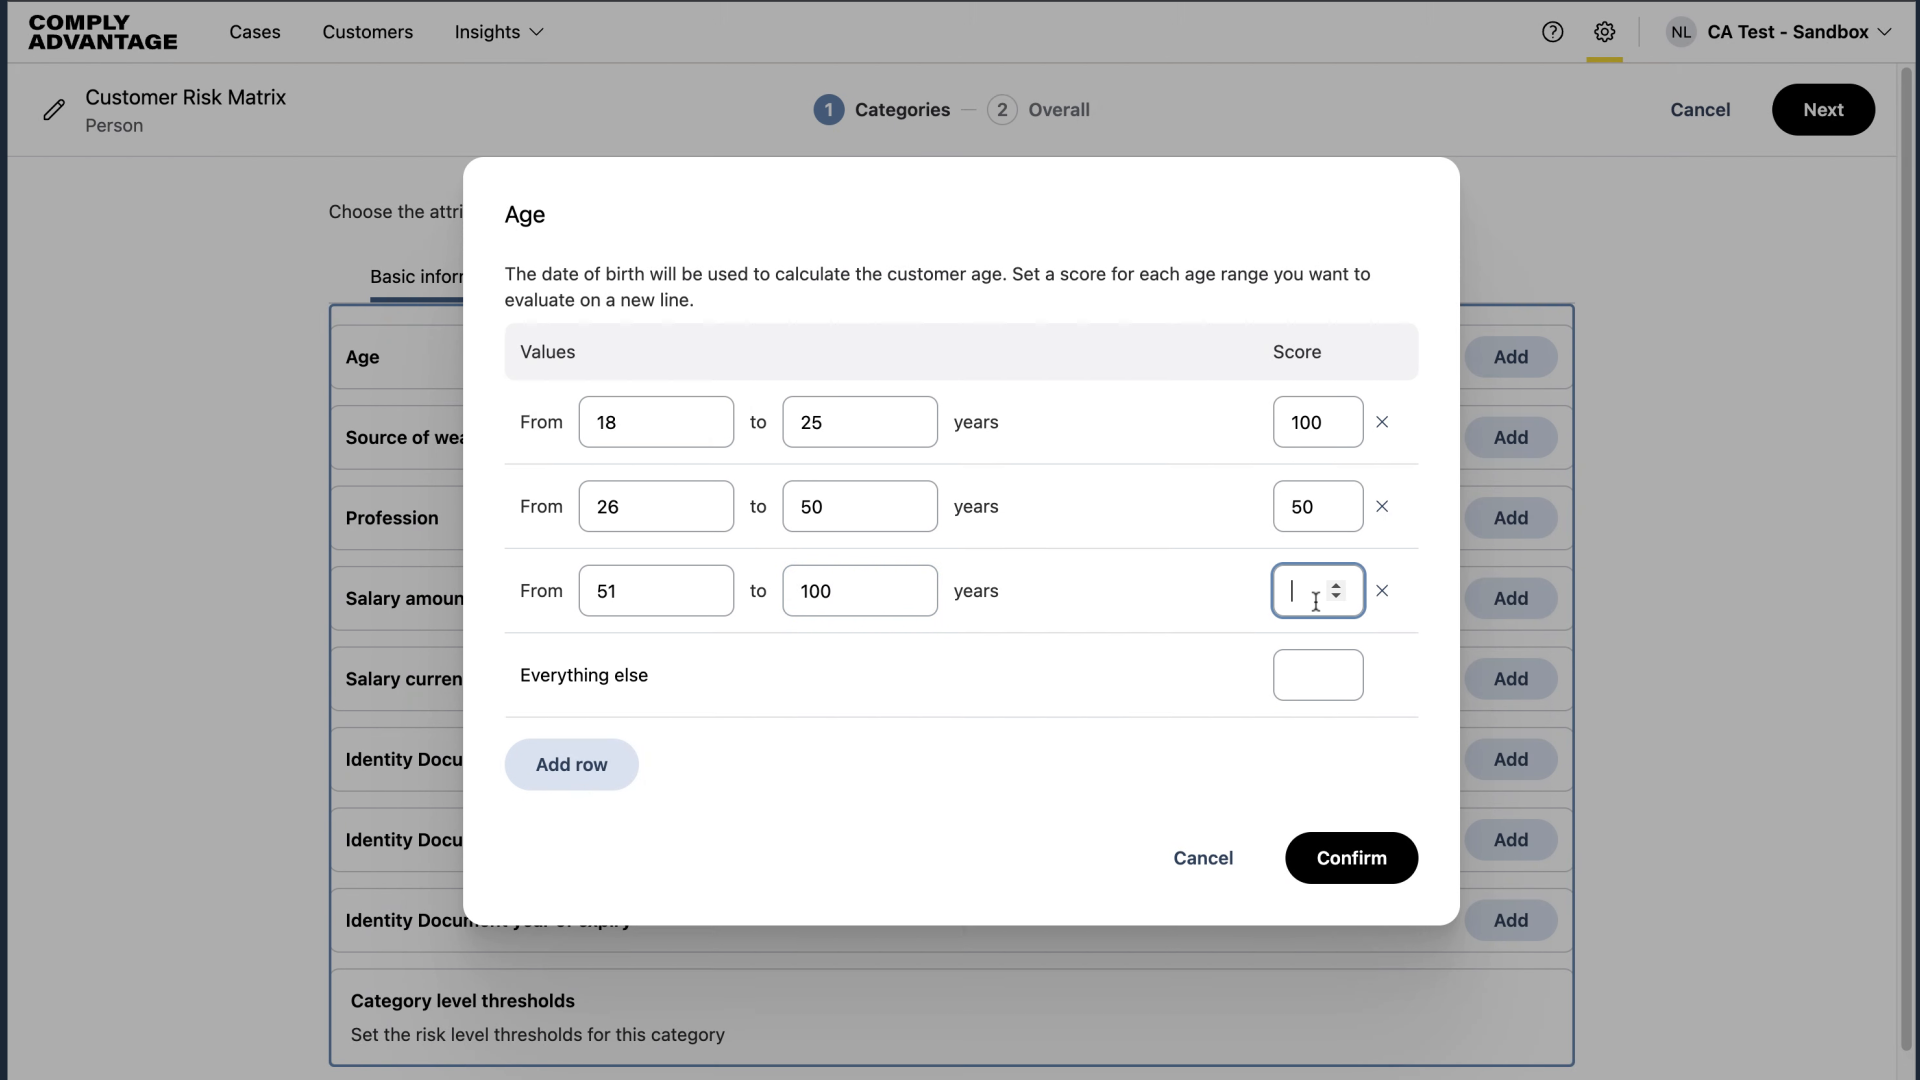The width and height of the screenshot is (1920, 1080).
Task: Open the settings gear icon
Action: [1605, 32]
